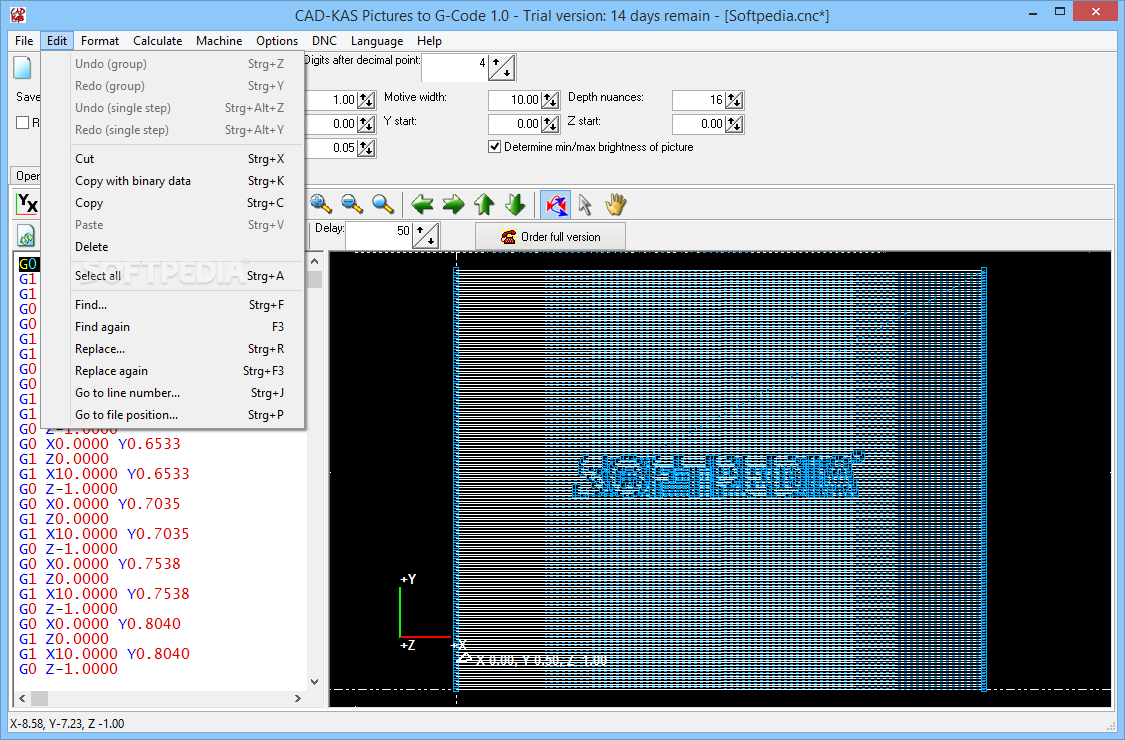
Task: Click the Digits after decimal point spinner
Action: [502, 67]
